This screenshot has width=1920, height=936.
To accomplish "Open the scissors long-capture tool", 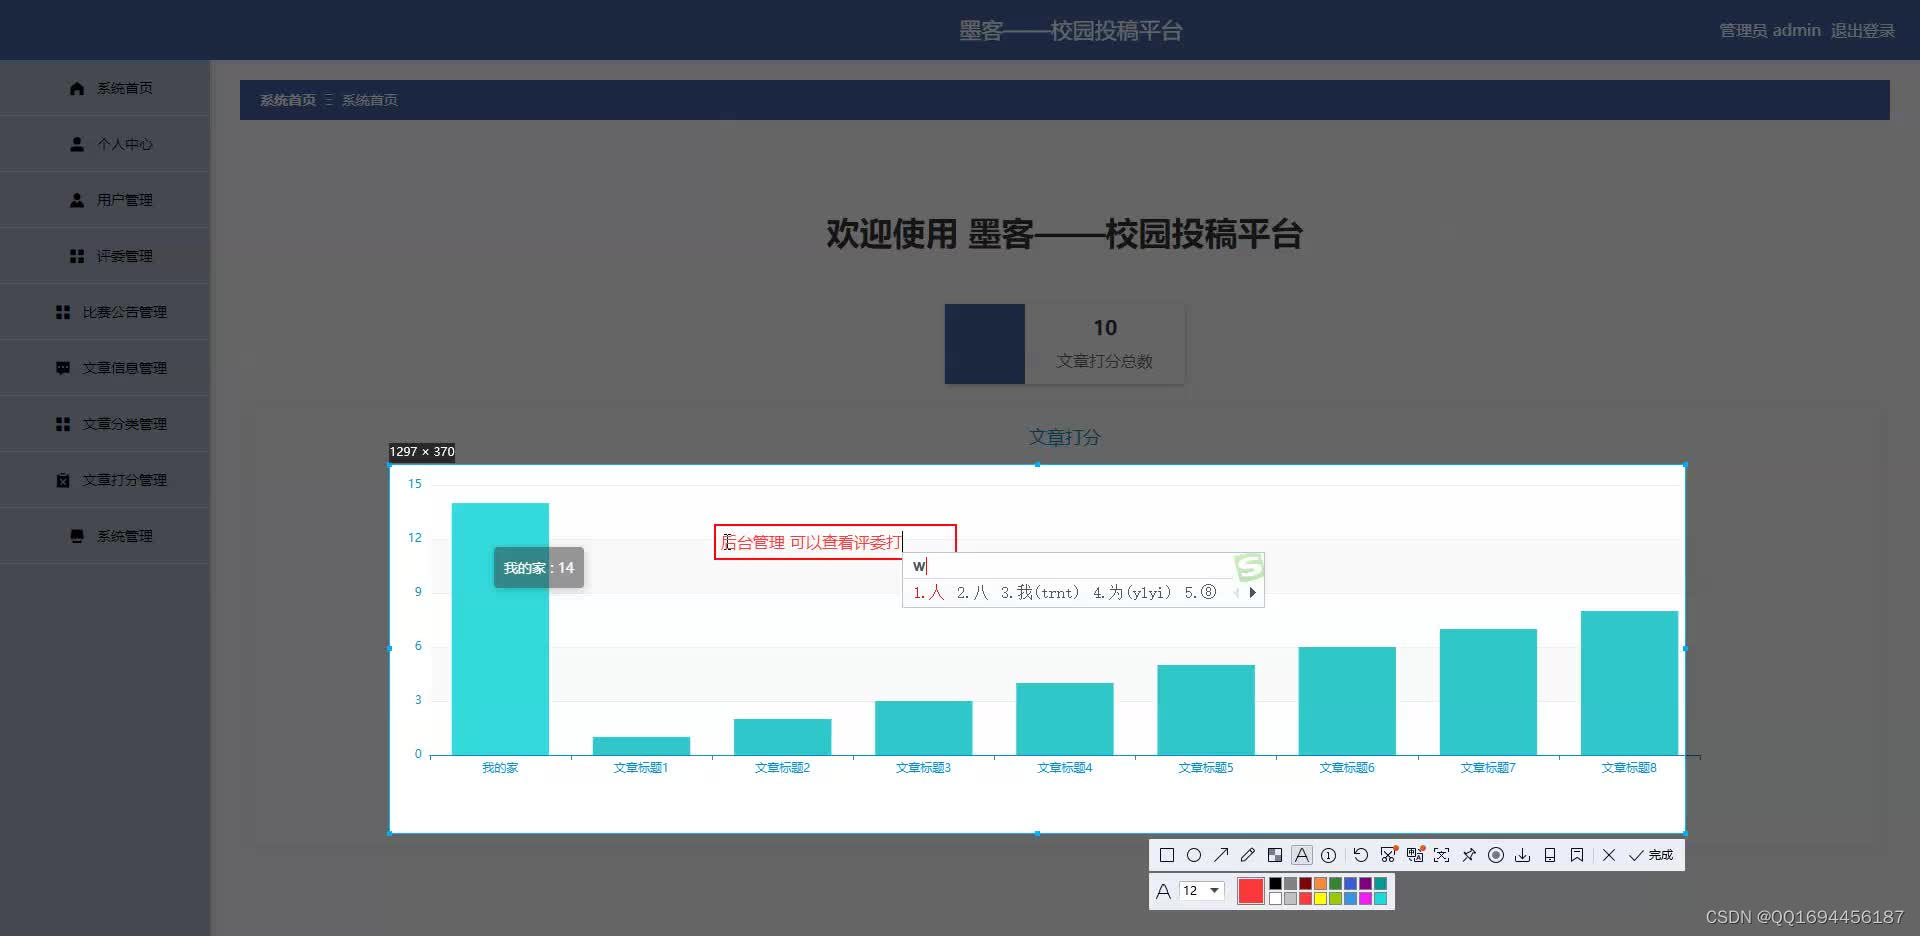I will [x=1388, y=855].
